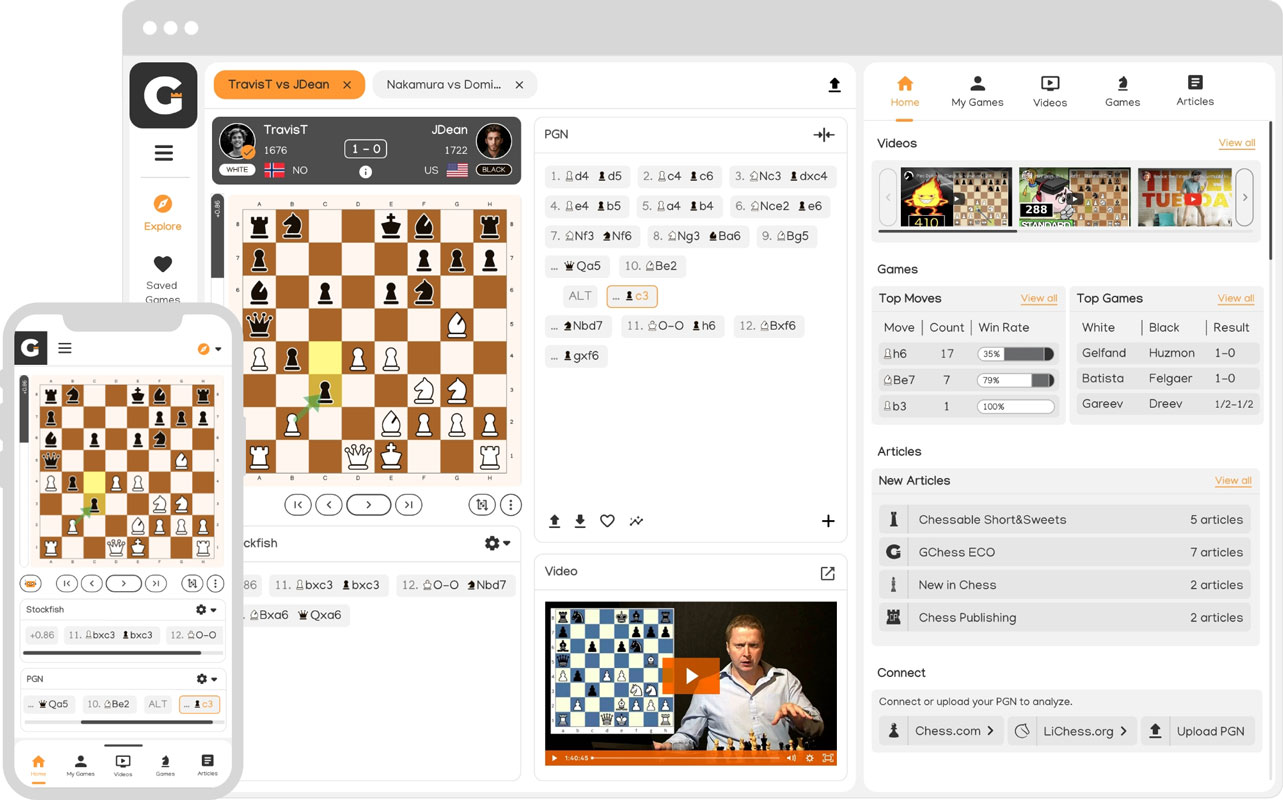Play the video with the orange play button
The width and height of the screenshot is (1283, 800).
point(691,675)
